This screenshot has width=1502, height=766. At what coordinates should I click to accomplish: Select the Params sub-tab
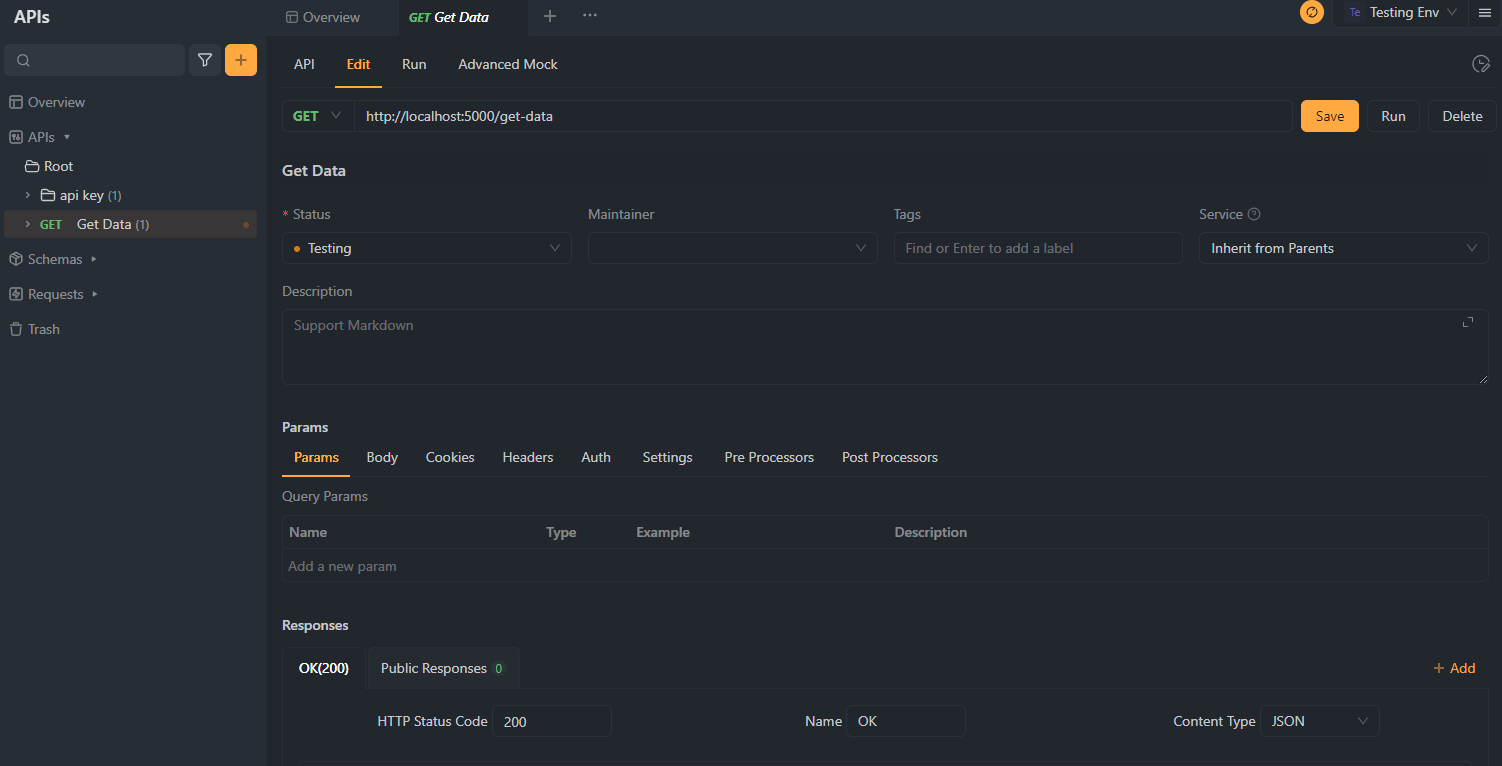[x=316, y=457]
